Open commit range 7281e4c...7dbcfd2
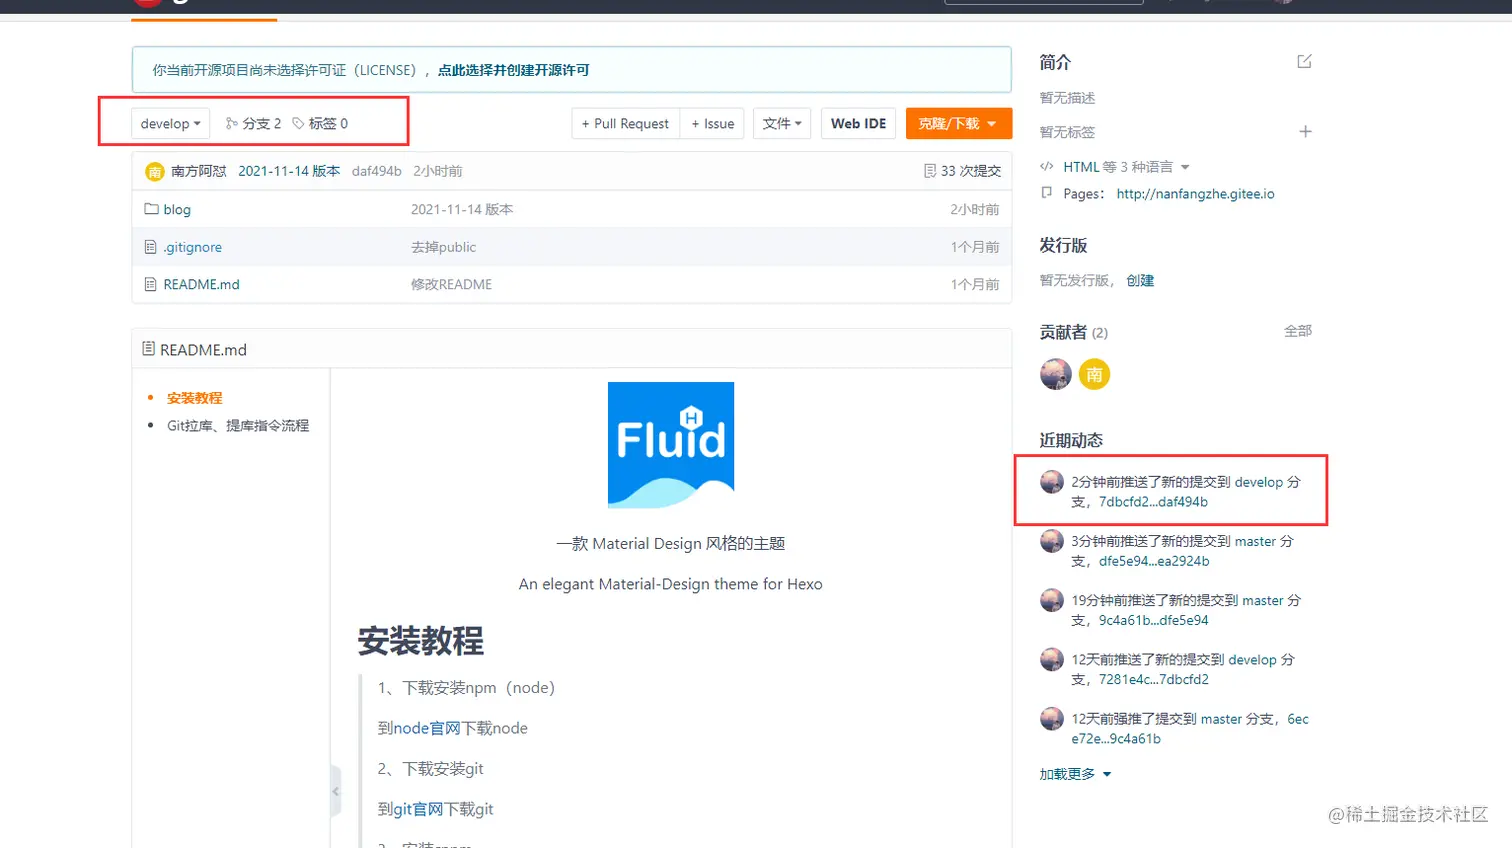1512x848 pixels. 1153,680
